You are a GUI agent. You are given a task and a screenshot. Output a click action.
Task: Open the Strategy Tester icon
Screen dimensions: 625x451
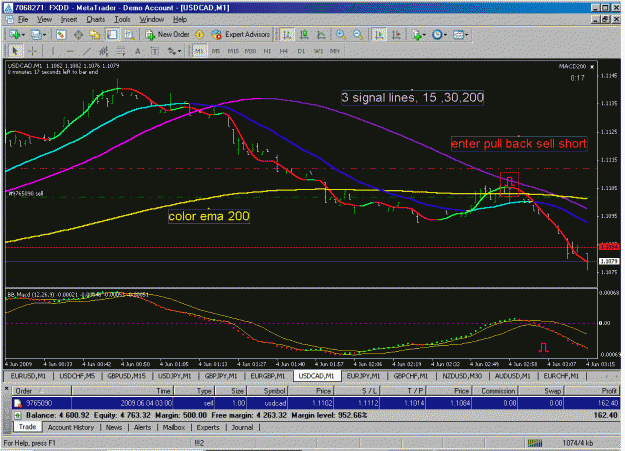(129, 35)
